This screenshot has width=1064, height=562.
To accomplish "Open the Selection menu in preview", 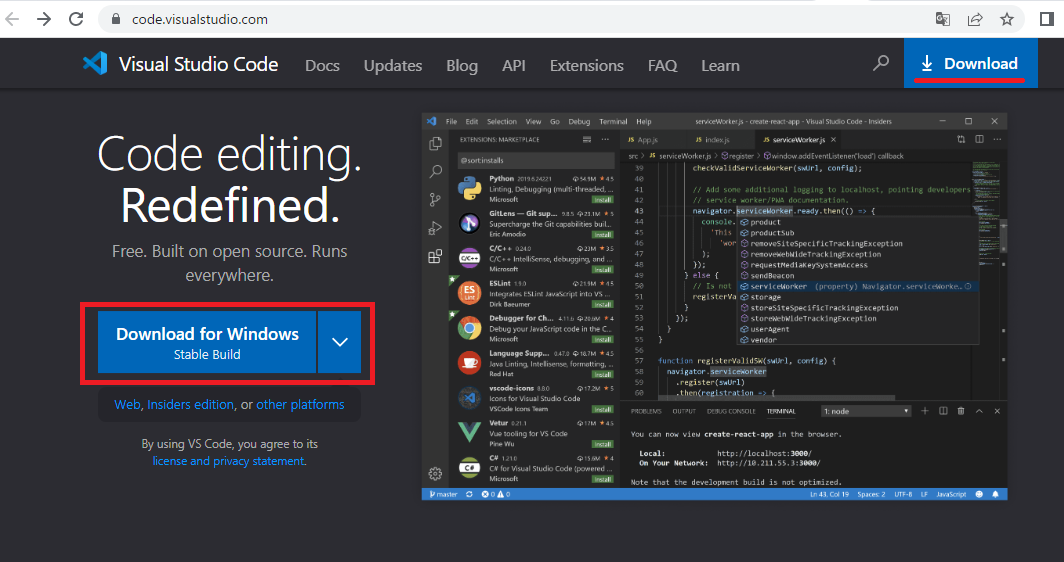I will pyautogui.click(x=502, y=121).
